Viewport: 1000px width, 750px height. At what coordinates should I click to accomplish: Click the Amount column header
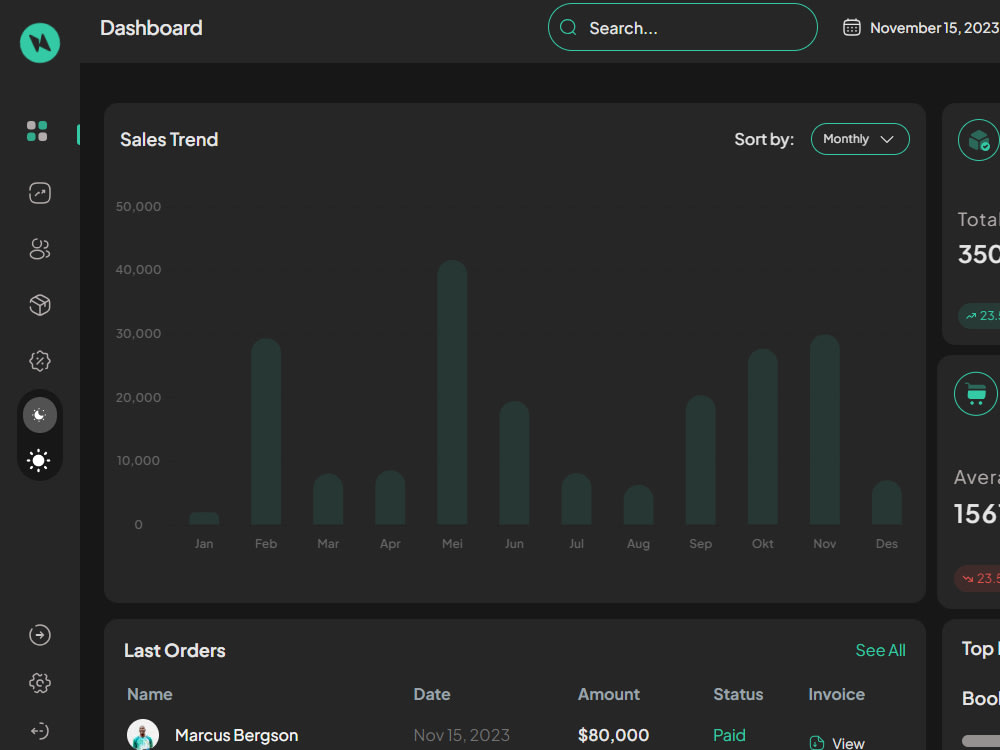[608, 695]
